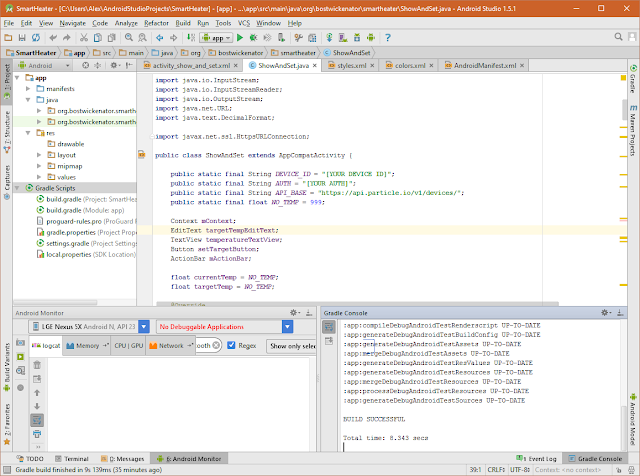
Task: Click the Help question mark icon
Action: coord(388,38)
